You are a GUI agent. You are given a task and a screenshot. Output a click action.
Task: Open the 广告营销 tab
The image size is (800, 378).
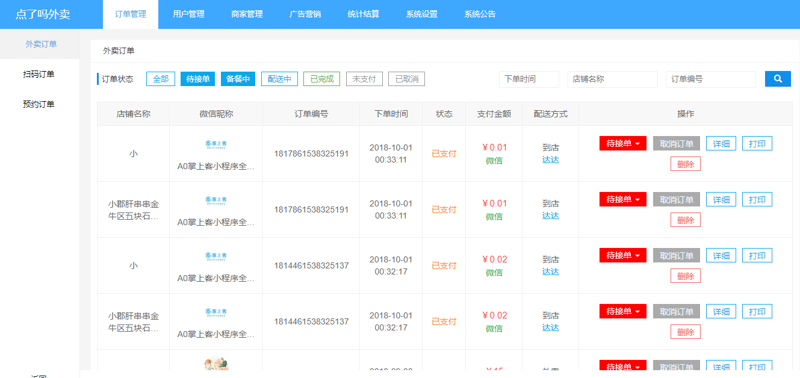[305, 14]
